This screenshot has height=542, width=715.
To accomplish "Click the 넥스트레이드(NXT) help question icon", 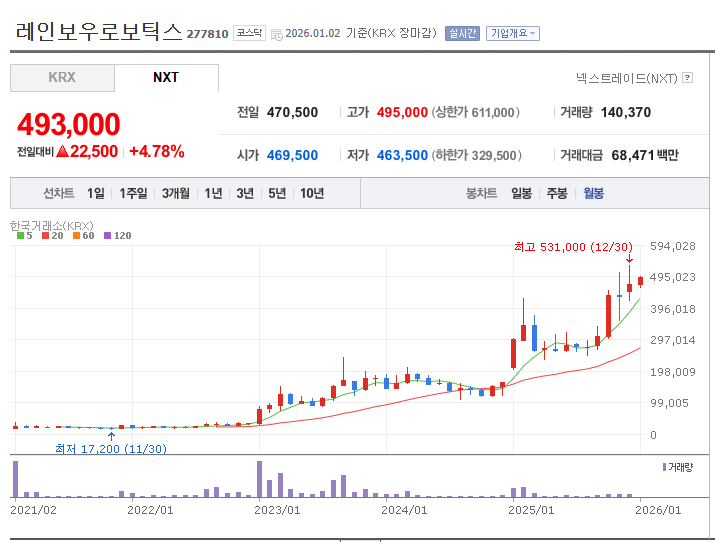I will 687,78.
